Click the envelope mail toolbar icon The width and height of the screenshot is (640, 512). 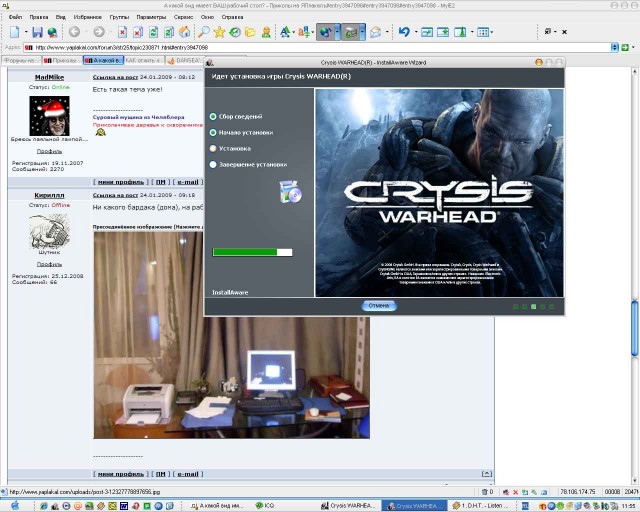(376, 32)
